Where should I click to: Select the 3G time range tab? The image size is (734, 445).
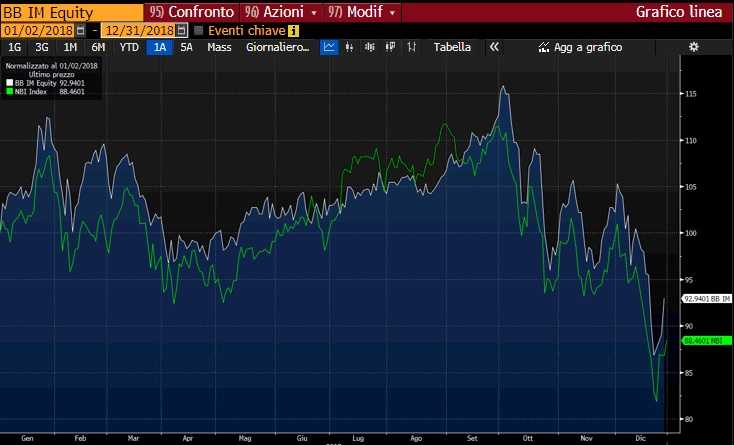click(x=42, y=47)
